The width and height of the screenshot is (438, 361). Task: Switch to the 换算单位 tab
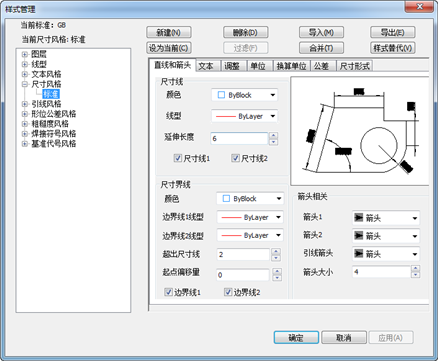(292, 66)
